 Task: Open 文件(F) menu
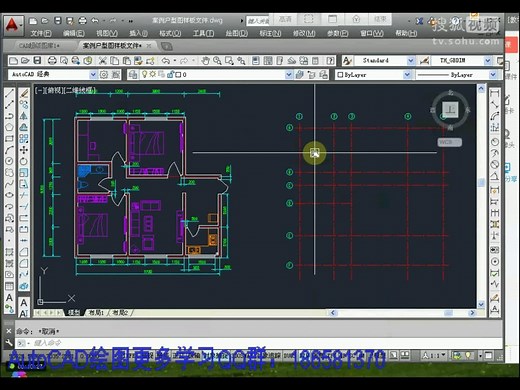41,33
